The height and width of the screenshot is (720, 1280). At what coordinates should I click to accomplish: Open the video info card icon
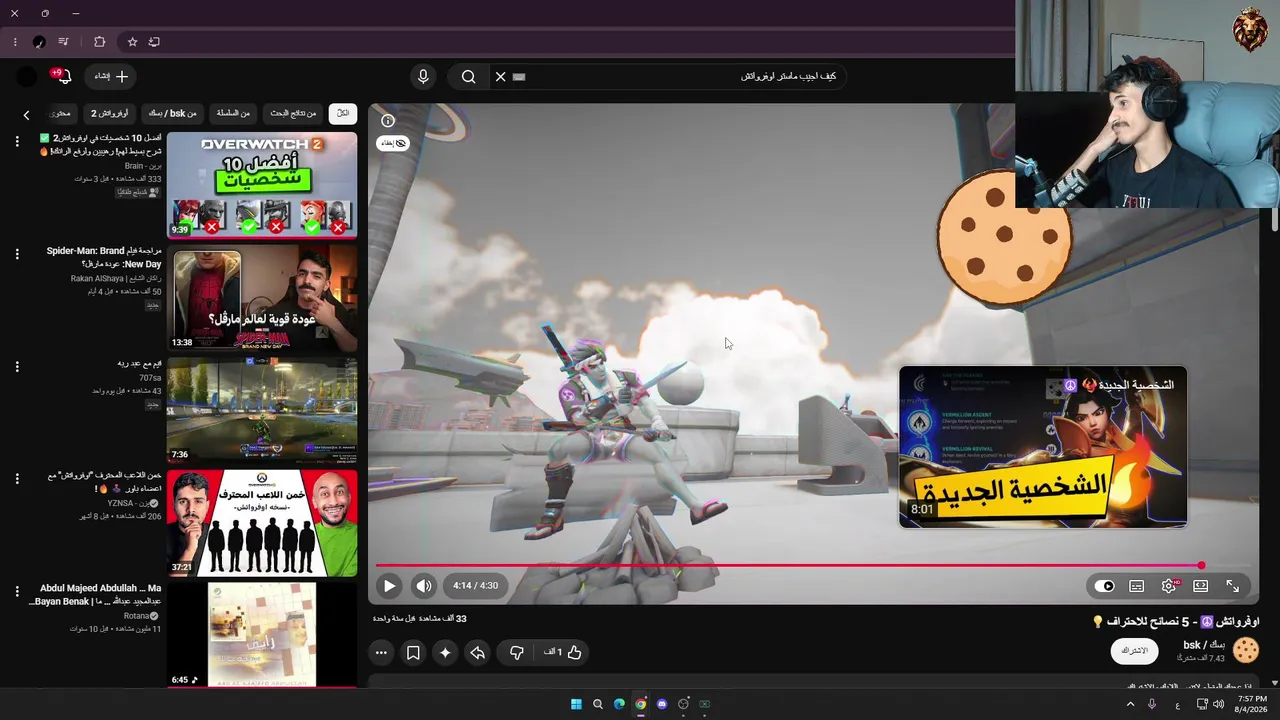[x=388, y=121]
